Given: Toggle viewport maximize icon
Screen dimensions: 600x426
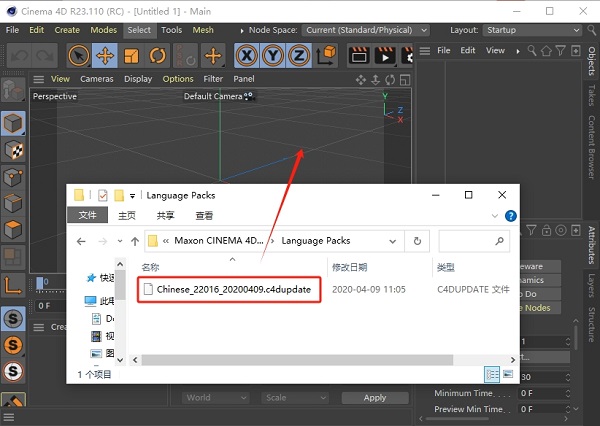Looking at the screenshot, I should click(x=405, y=80).
